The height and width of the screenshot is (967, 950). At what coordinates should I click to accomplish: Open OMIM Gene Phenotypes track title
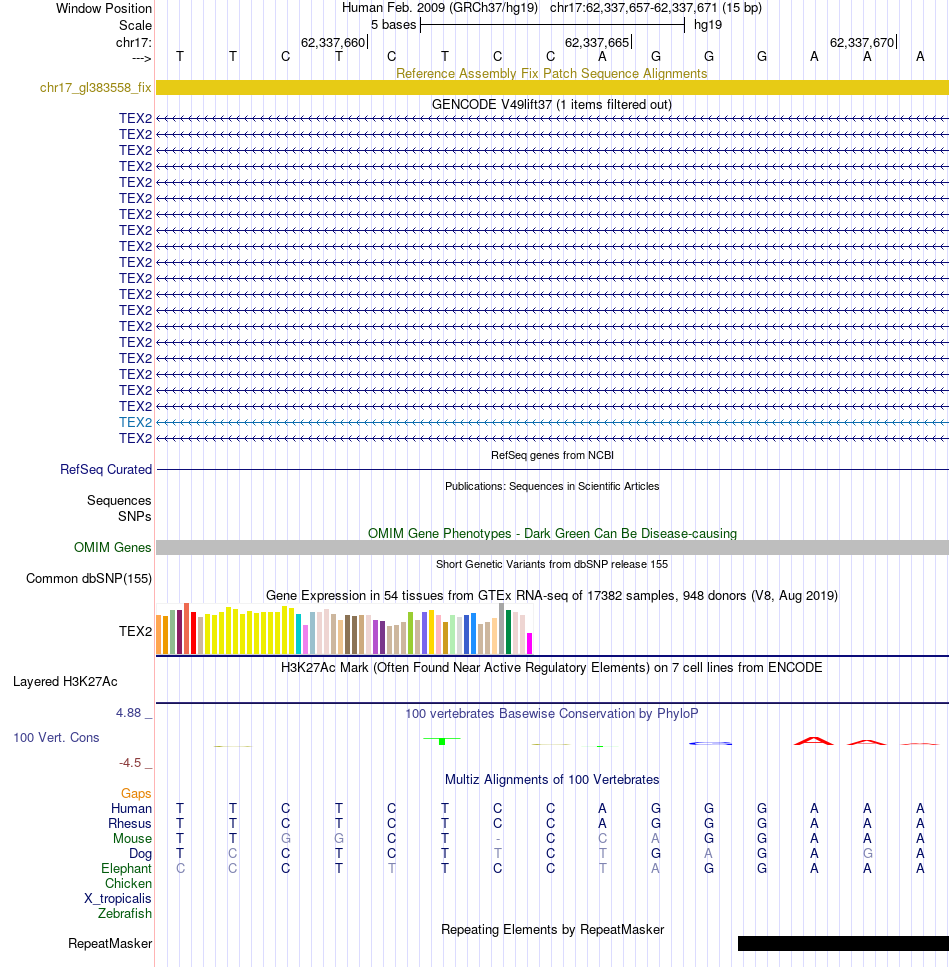point(552,533)
